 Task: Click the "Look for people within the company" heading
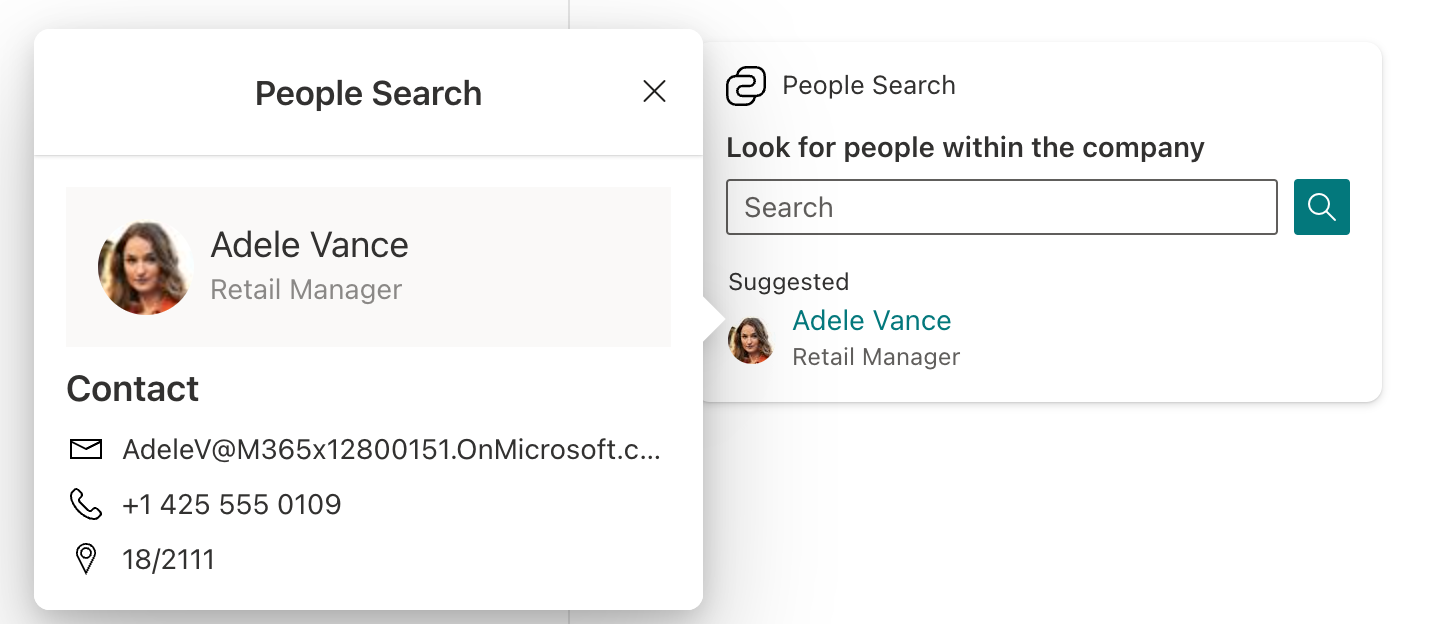click(x=965, y=148)
